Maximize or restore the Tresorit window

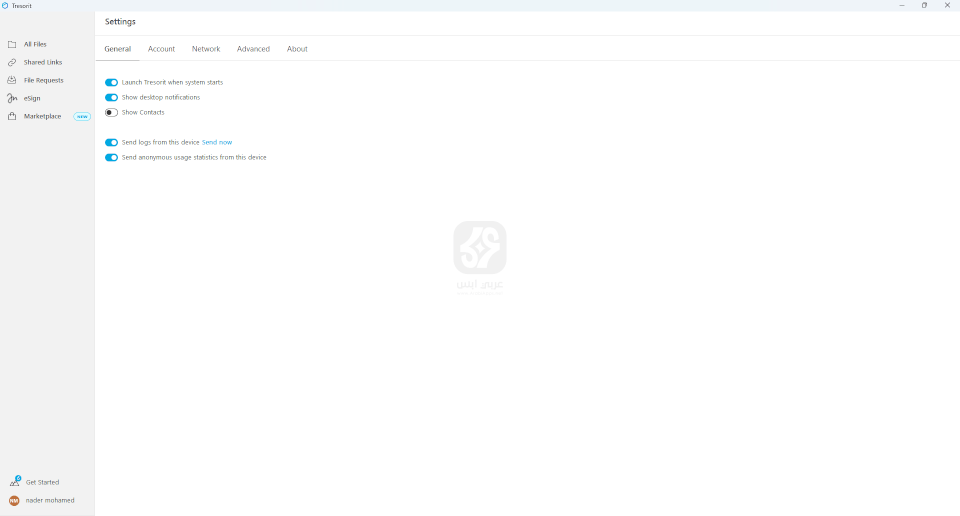click(924, 5)
